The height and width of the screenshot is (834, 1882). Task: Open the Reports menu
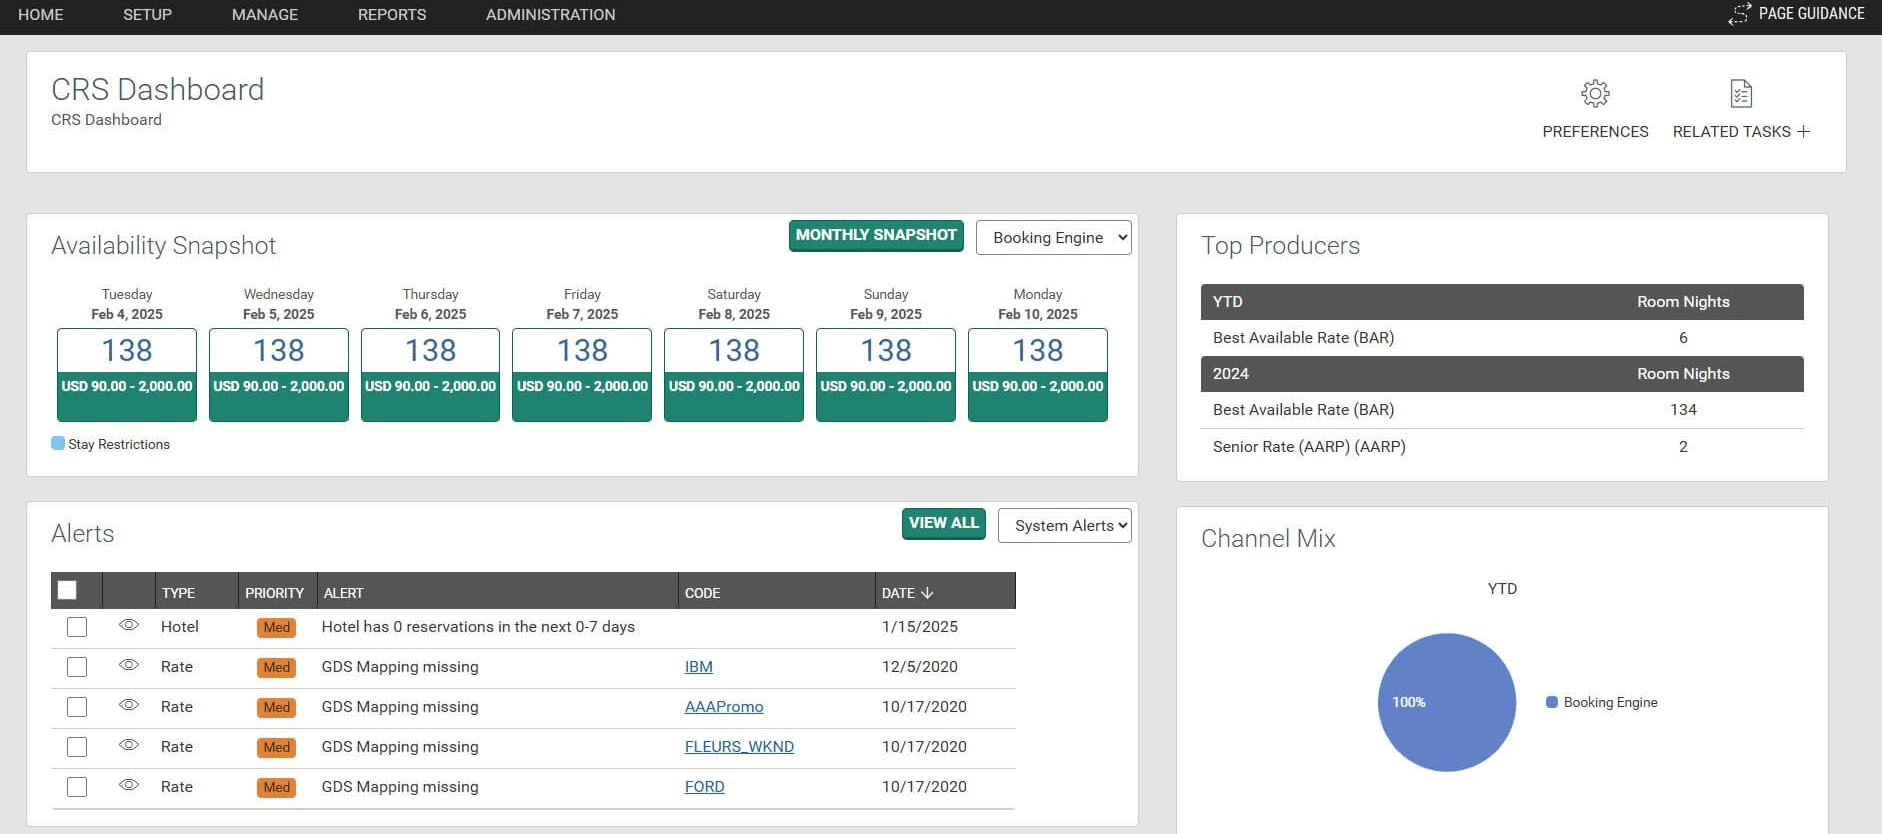392,15
